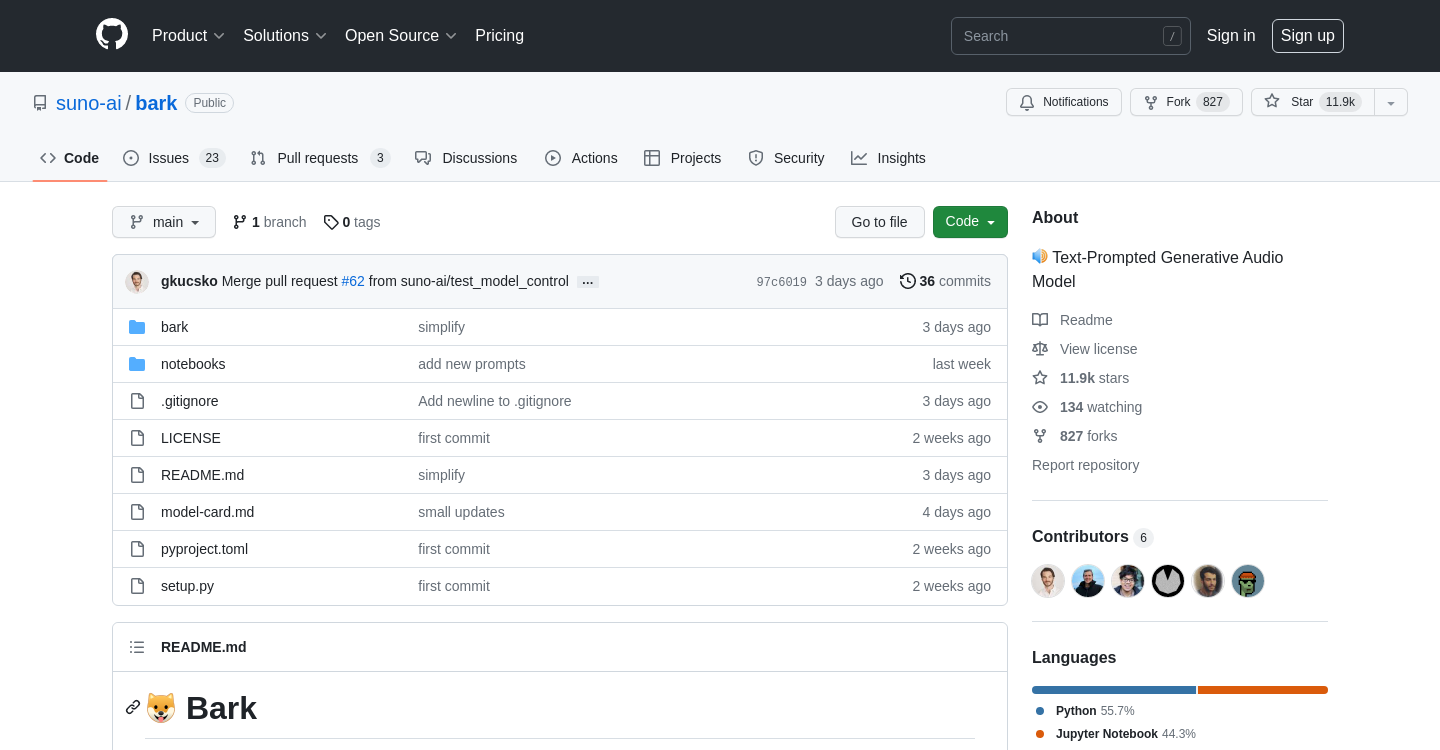Screen dimensions: 1440x750
Task: Click the scales icon next to View license
Action: coord(1040,349)
